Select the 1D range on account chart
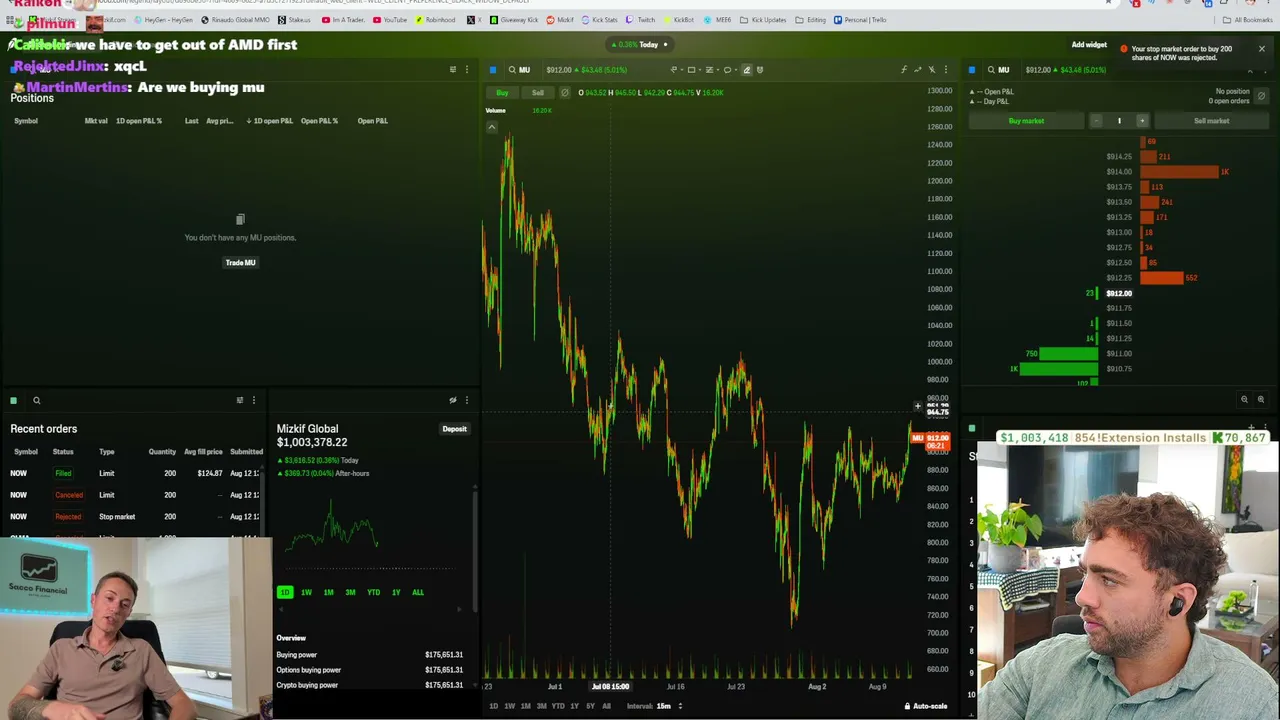1280x720 pixels. coord(285,593)
